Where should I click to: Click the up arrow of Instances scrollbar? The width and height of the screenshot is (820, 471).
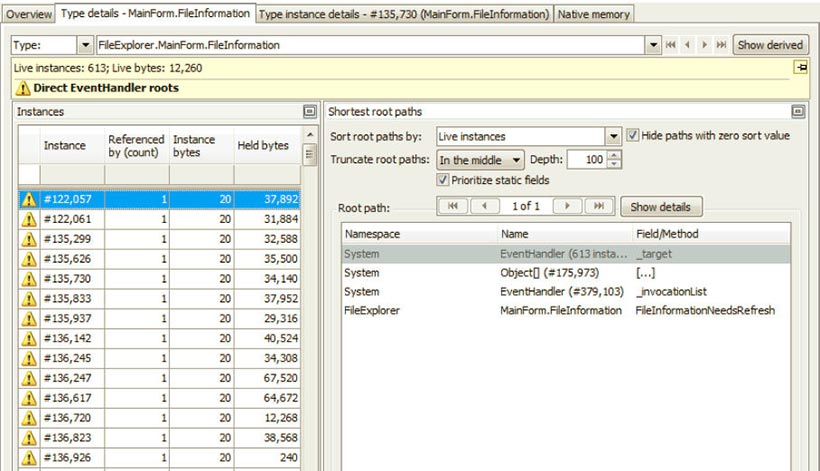point(310,135)
